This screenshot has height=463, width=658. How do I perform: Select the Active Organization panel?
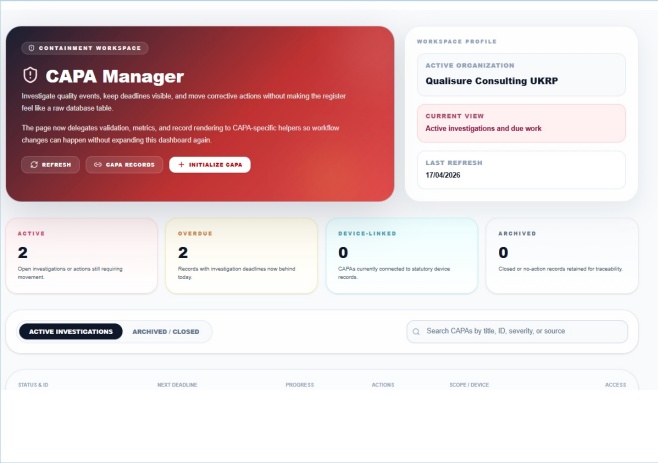[521, 75]
